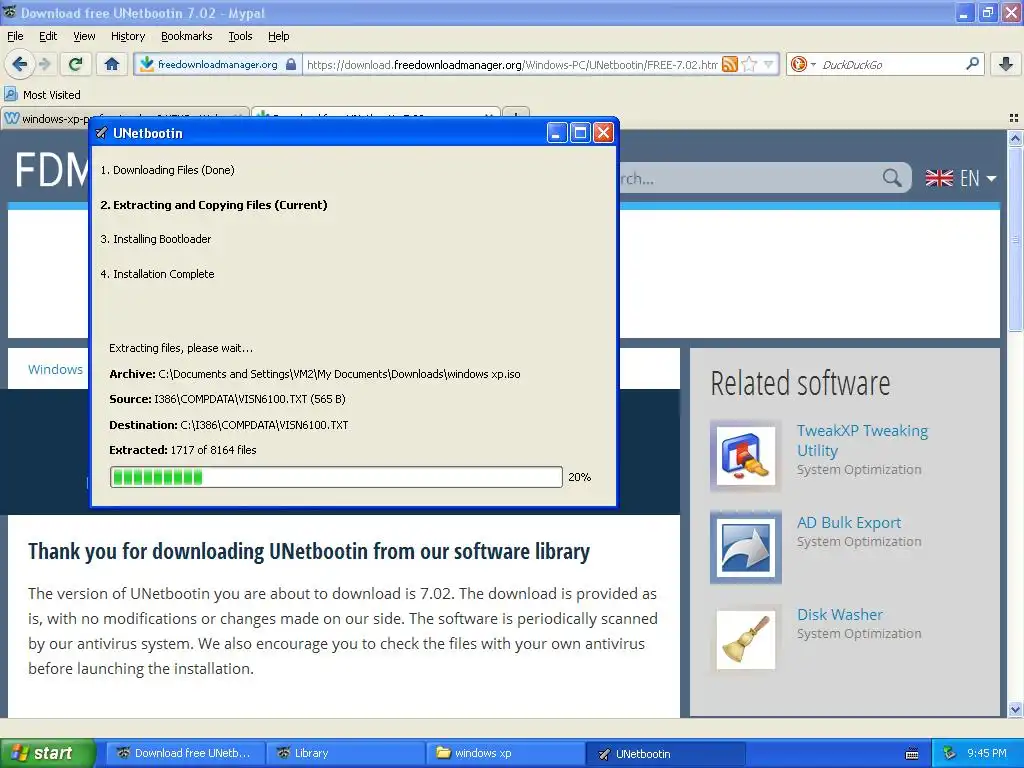1024x768 pixels.
Task: Open the Windows Start button
Action: pos(48,753)
